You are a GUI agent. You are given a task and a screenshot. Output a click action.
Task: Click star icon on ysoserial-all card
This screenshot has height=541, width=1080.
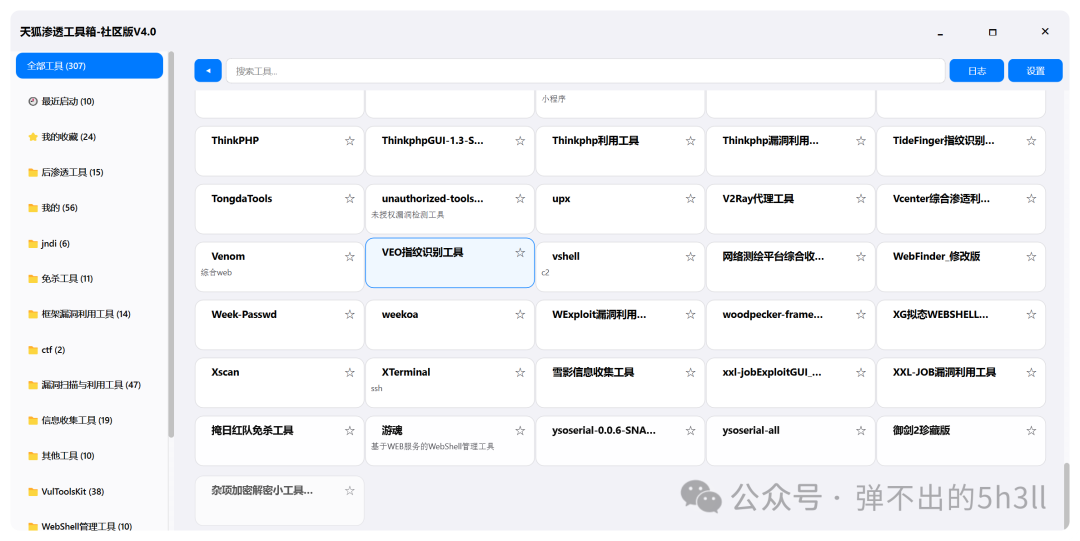coord(861,431)
